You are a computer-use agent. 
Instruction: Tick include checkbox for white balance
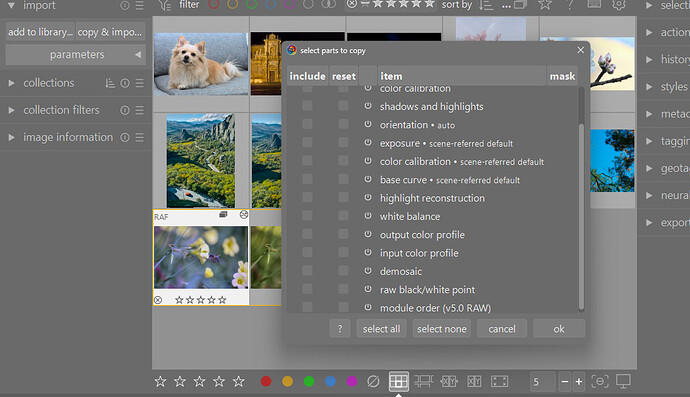(x=308, y=216)
